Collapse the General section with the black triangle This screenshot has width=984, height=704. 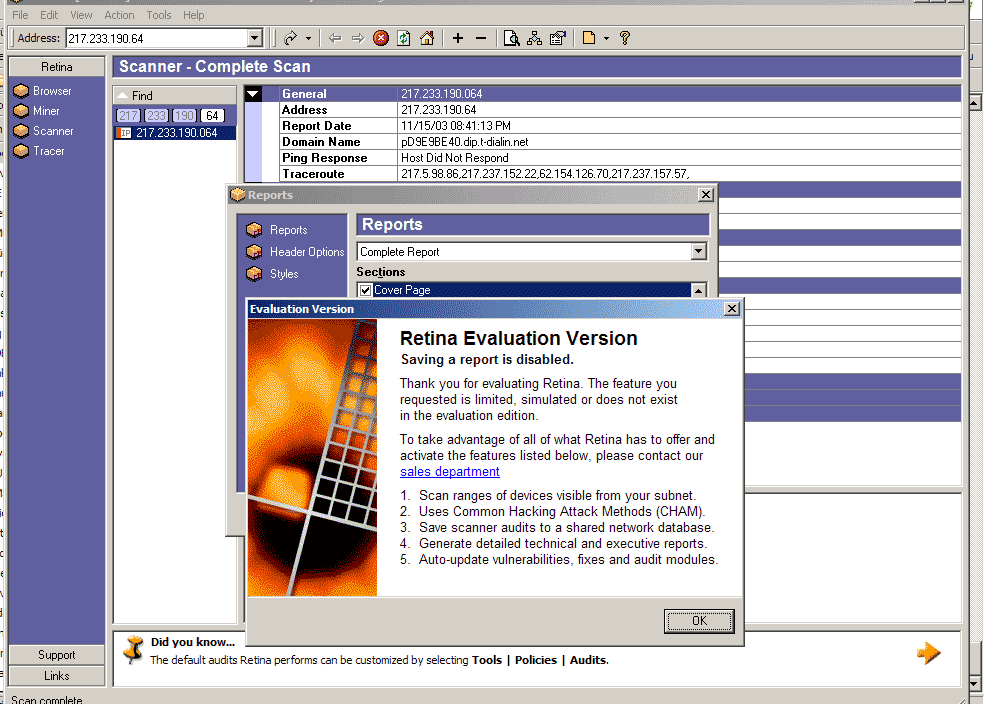click(x=253, y=94)
